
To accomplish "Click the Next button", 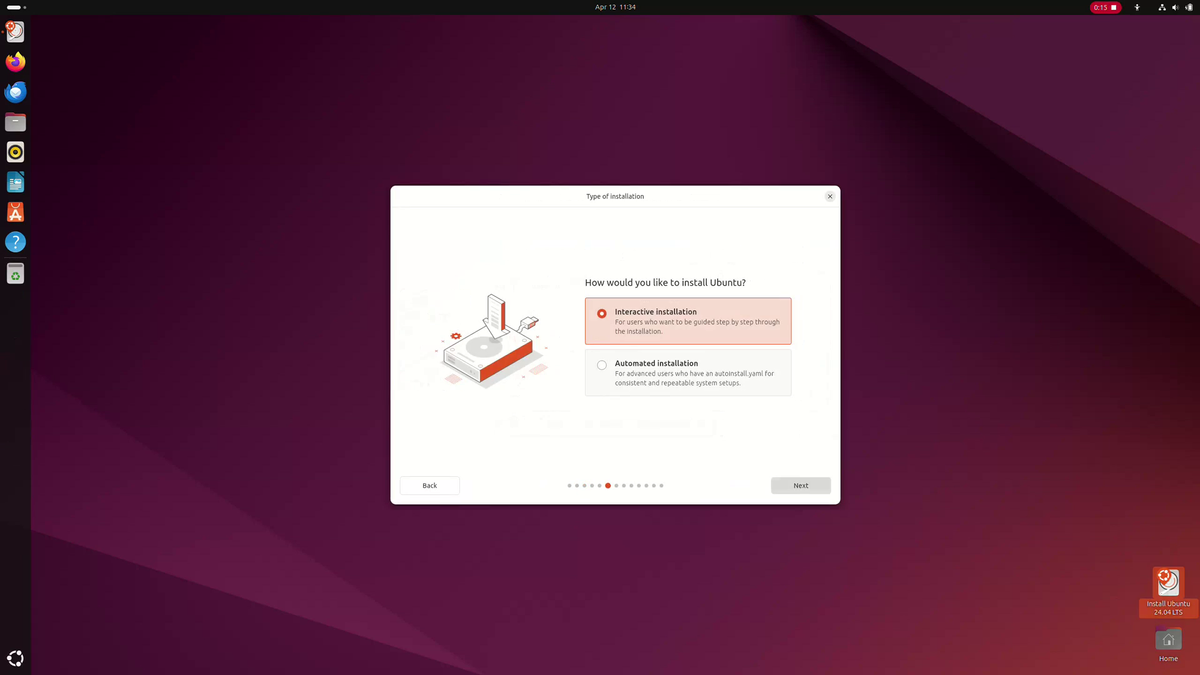I will [800, 485].
